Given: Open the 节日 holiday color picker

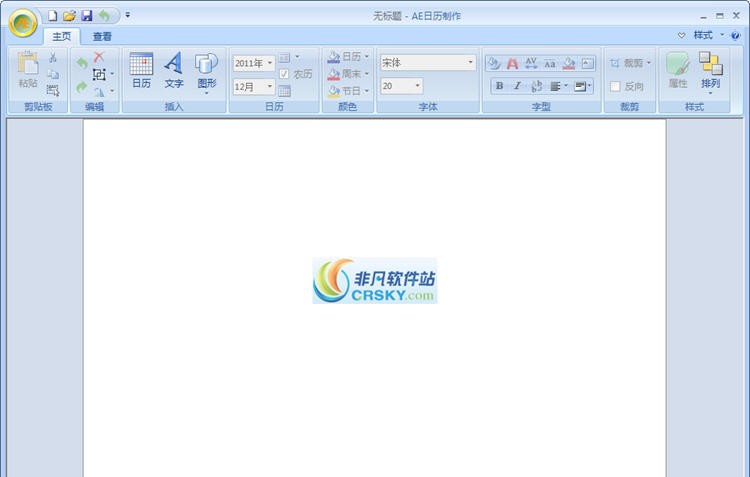Looking at the screenshot, I should 348,90.
